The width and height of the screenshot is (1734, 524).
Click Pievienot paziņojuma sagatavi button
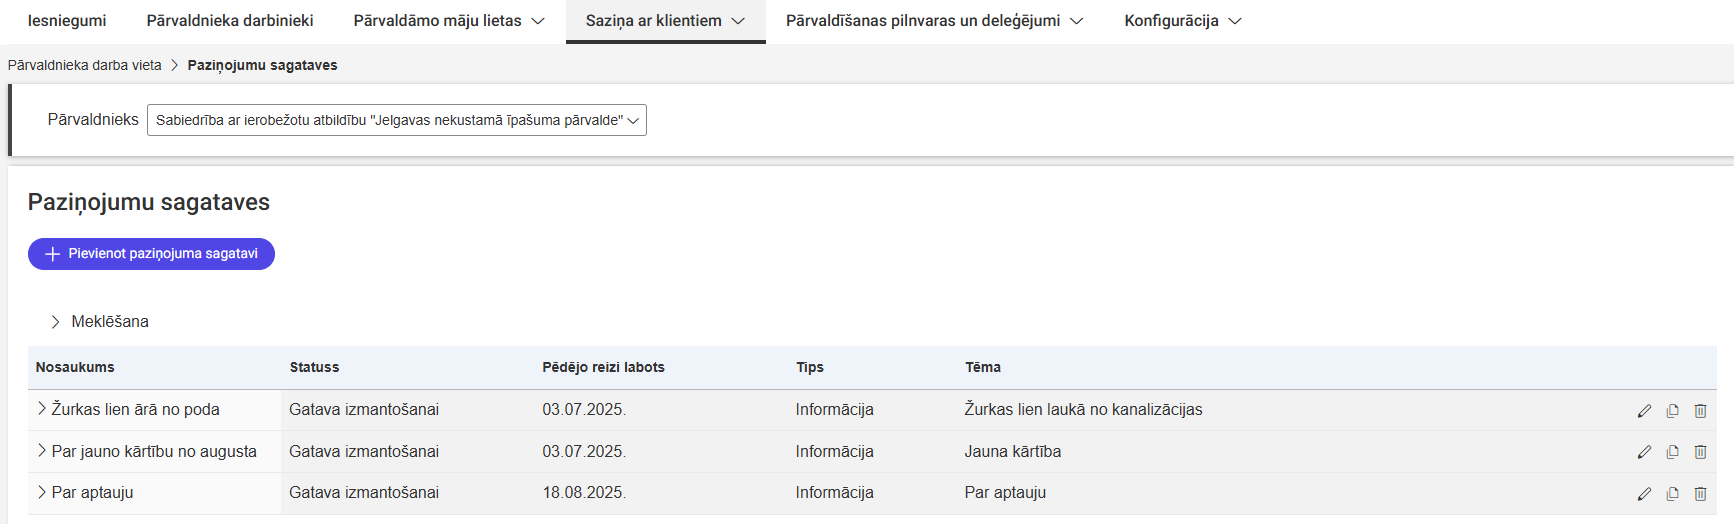[x=151, y=254]
